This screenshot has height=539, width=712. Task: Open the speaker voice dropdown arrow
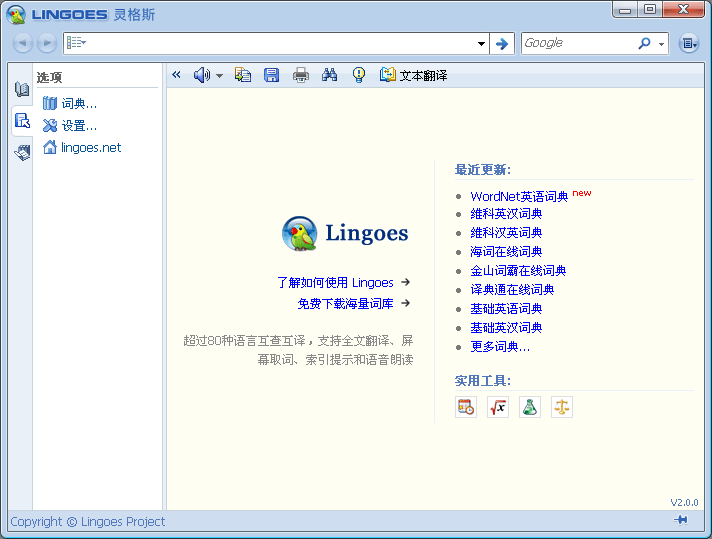click(x=219, y=76)
